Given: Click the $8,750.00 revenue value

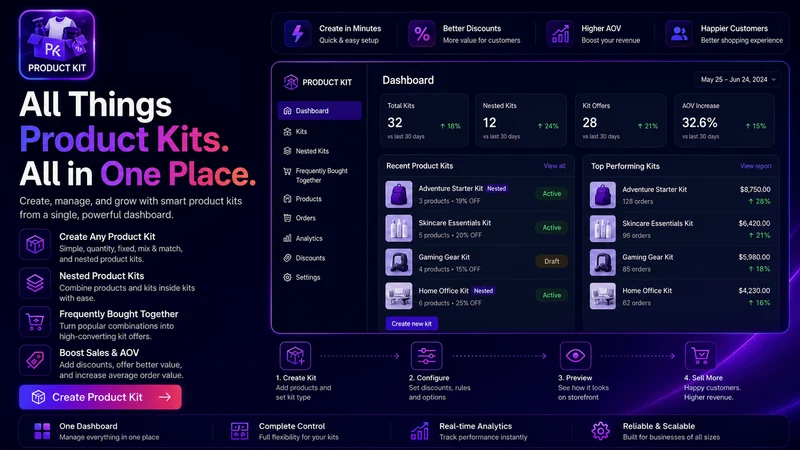Looking at the screenshot, I should (755, 189).
